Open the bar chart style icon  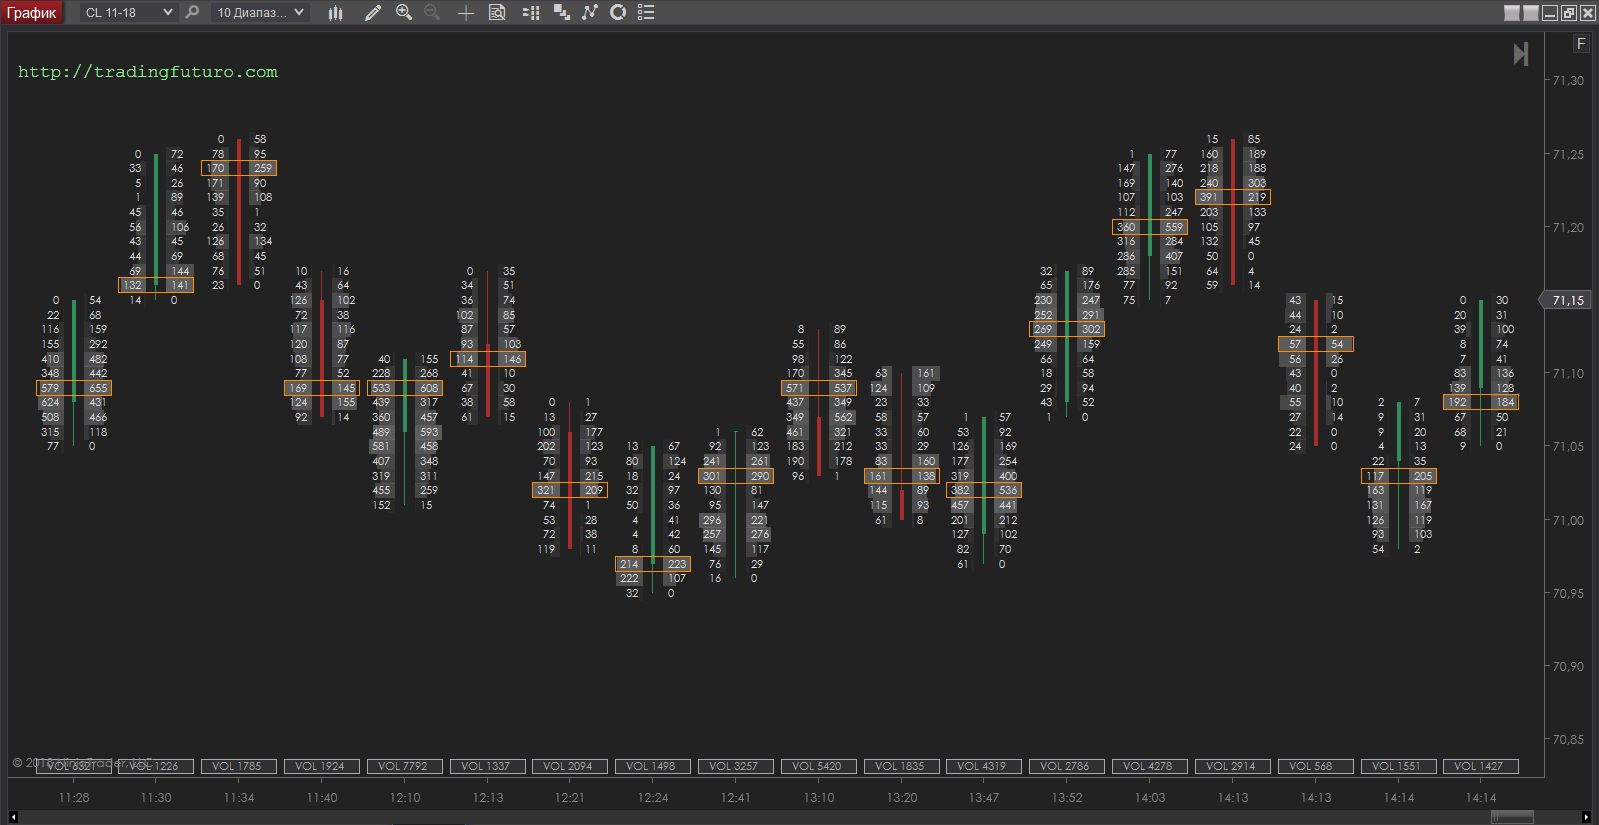[x=335, y=13]
